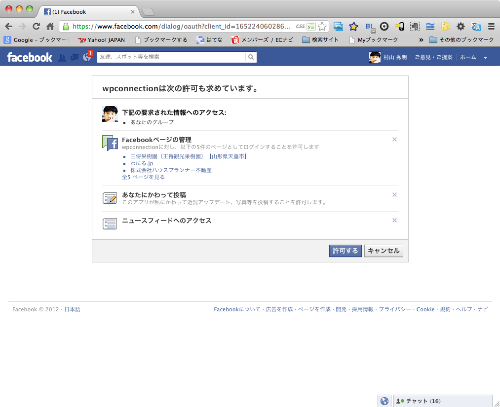Open the Myブックマーク bookmark

pyautogui.click(x=373, y=40)
